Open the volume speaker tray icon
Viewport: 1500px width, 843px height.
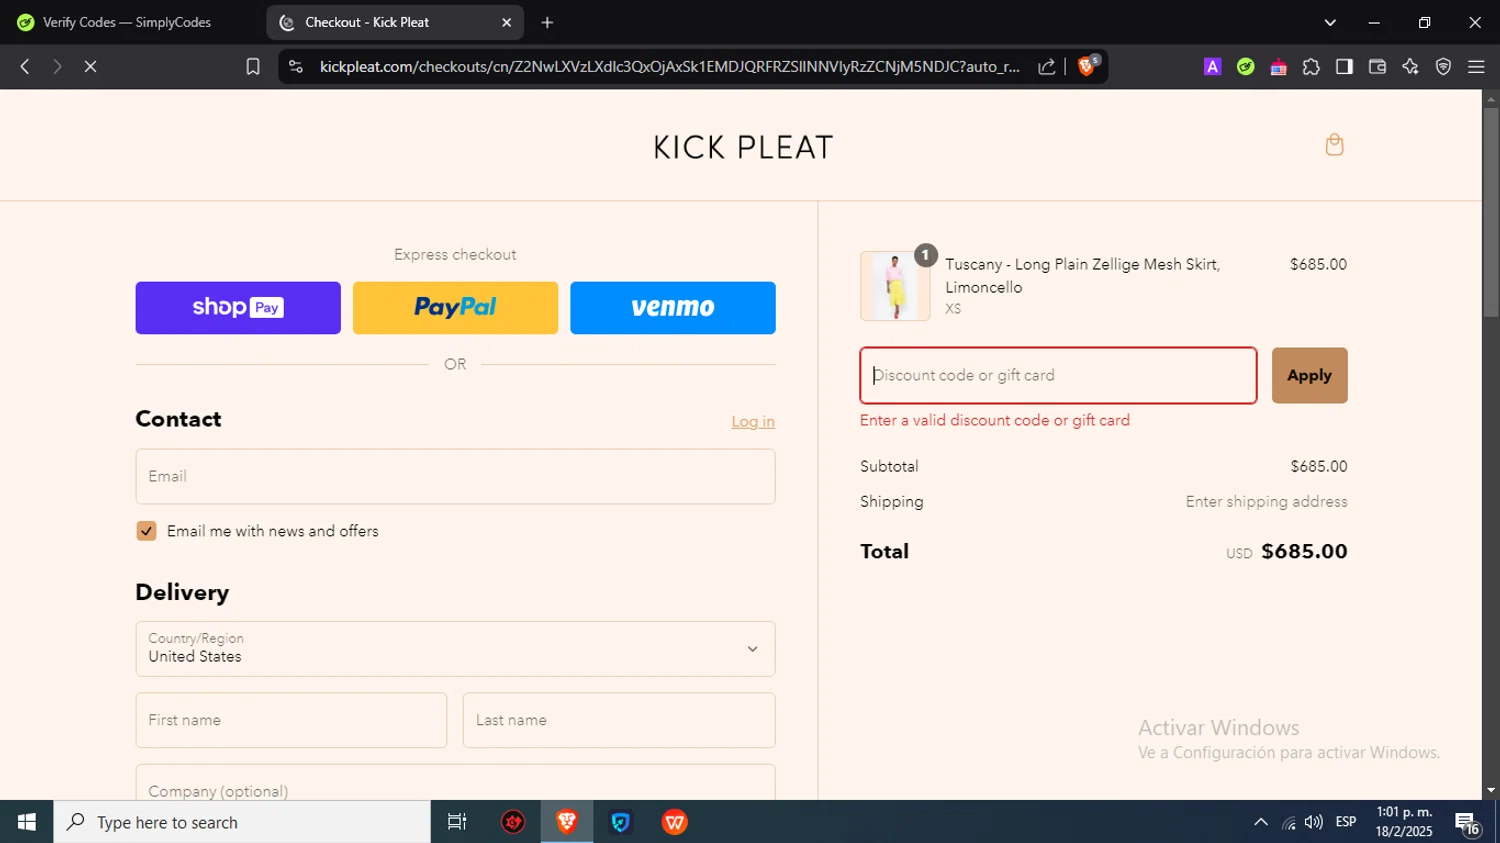click(x=1314, y=822)
